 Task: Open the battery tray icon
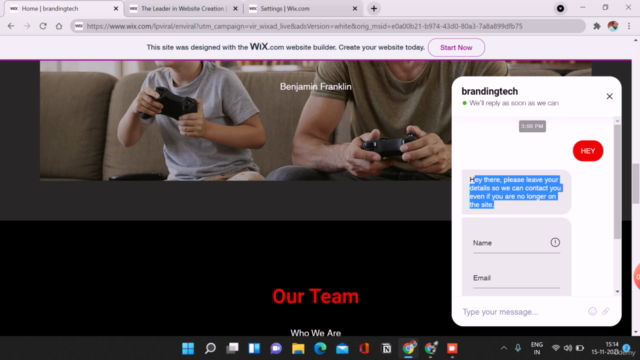pyautogui.click(x=580, y=348)
